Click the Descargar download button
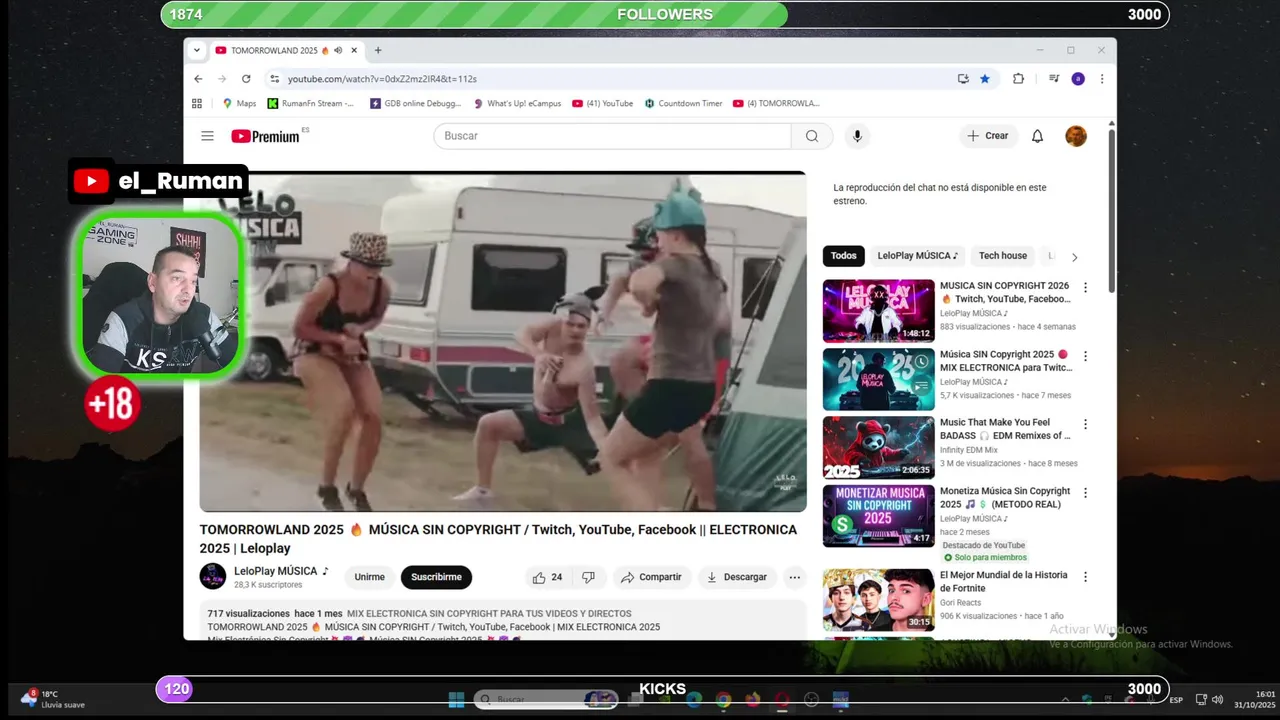 (x=737, y=577)
